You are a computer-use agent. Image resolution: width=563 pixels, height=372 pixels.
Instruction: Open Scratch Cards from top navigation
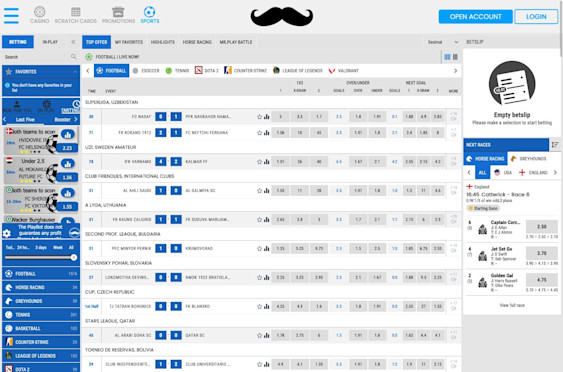(75, 16)
